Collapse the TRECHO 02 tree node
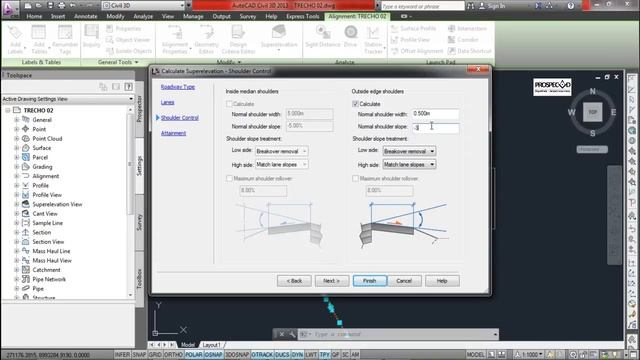The height and width of the screenshot is (360, 640). 7,110
